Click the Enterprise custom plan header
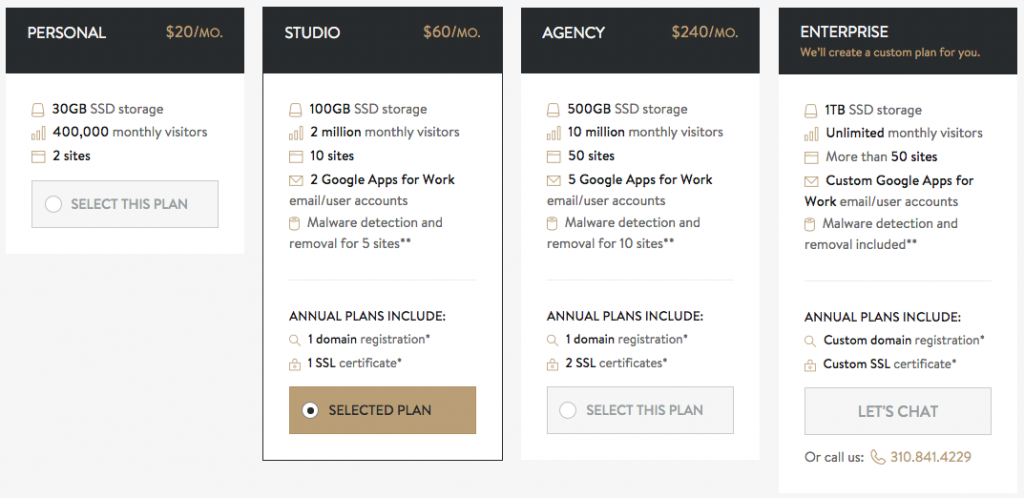1024x498 pixels. pos(898,40)
